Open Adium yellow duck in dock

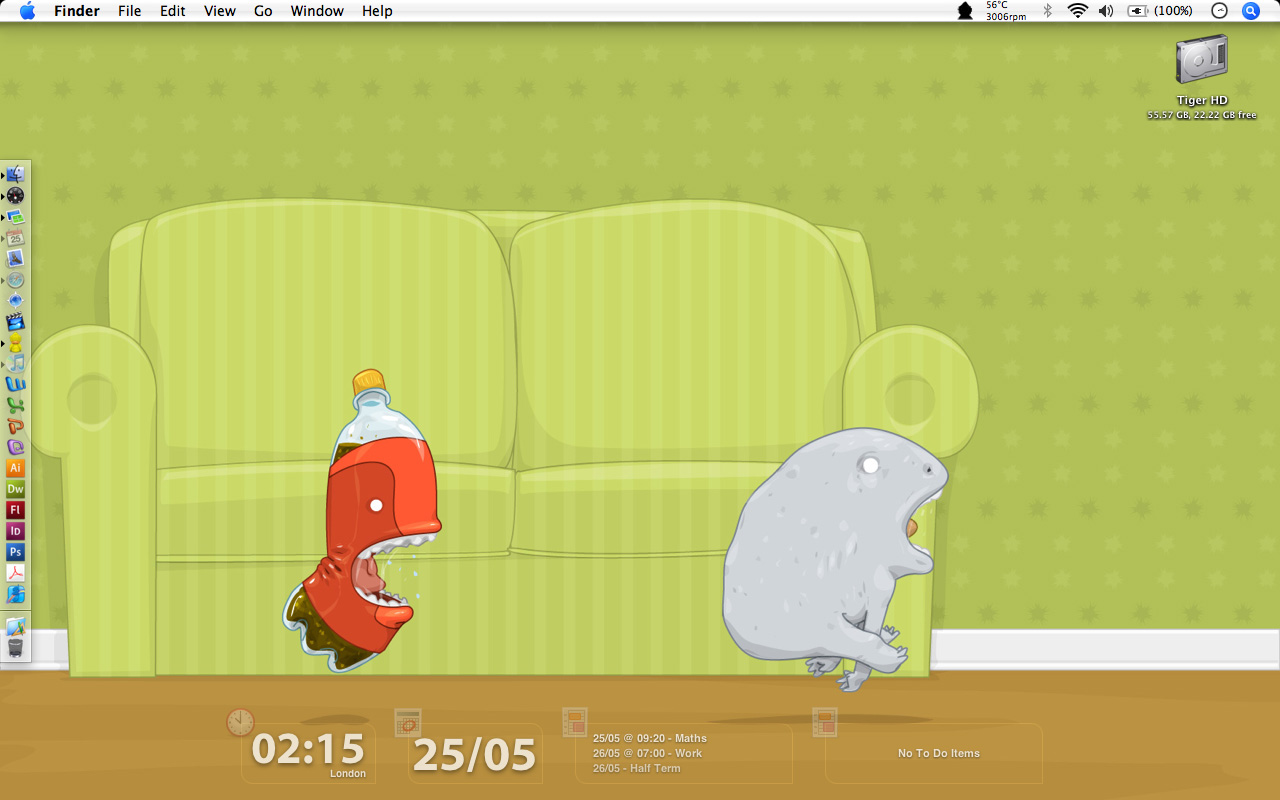(15, 342)
